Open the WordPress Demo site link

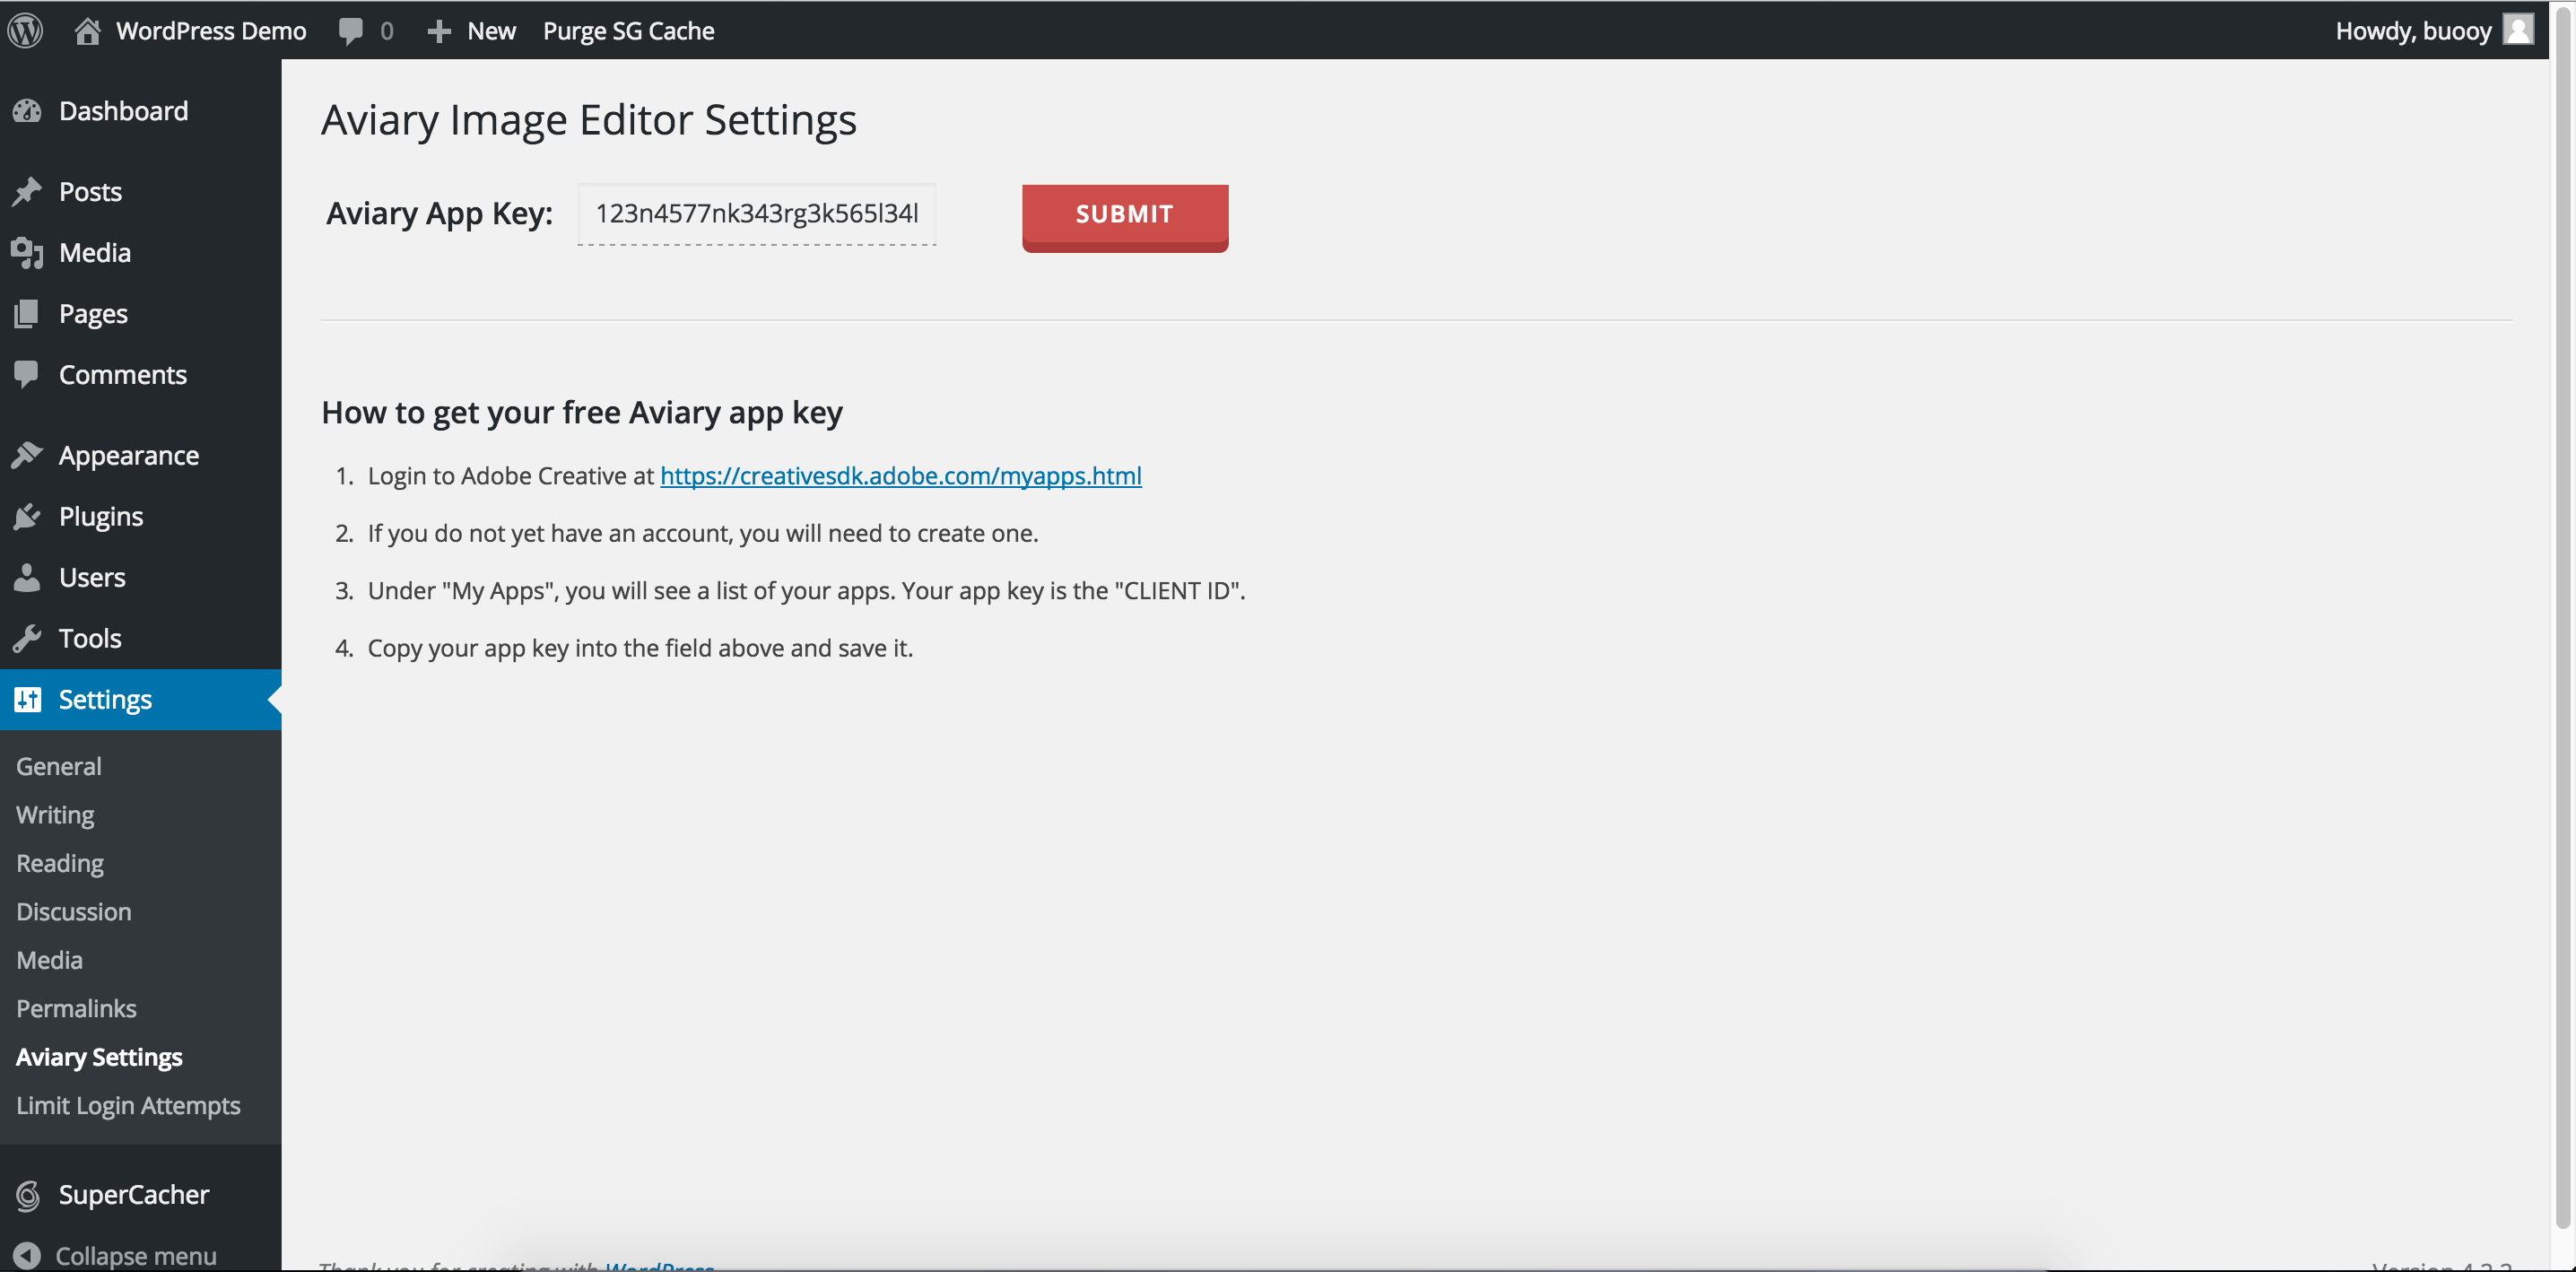tap(211, 31)
